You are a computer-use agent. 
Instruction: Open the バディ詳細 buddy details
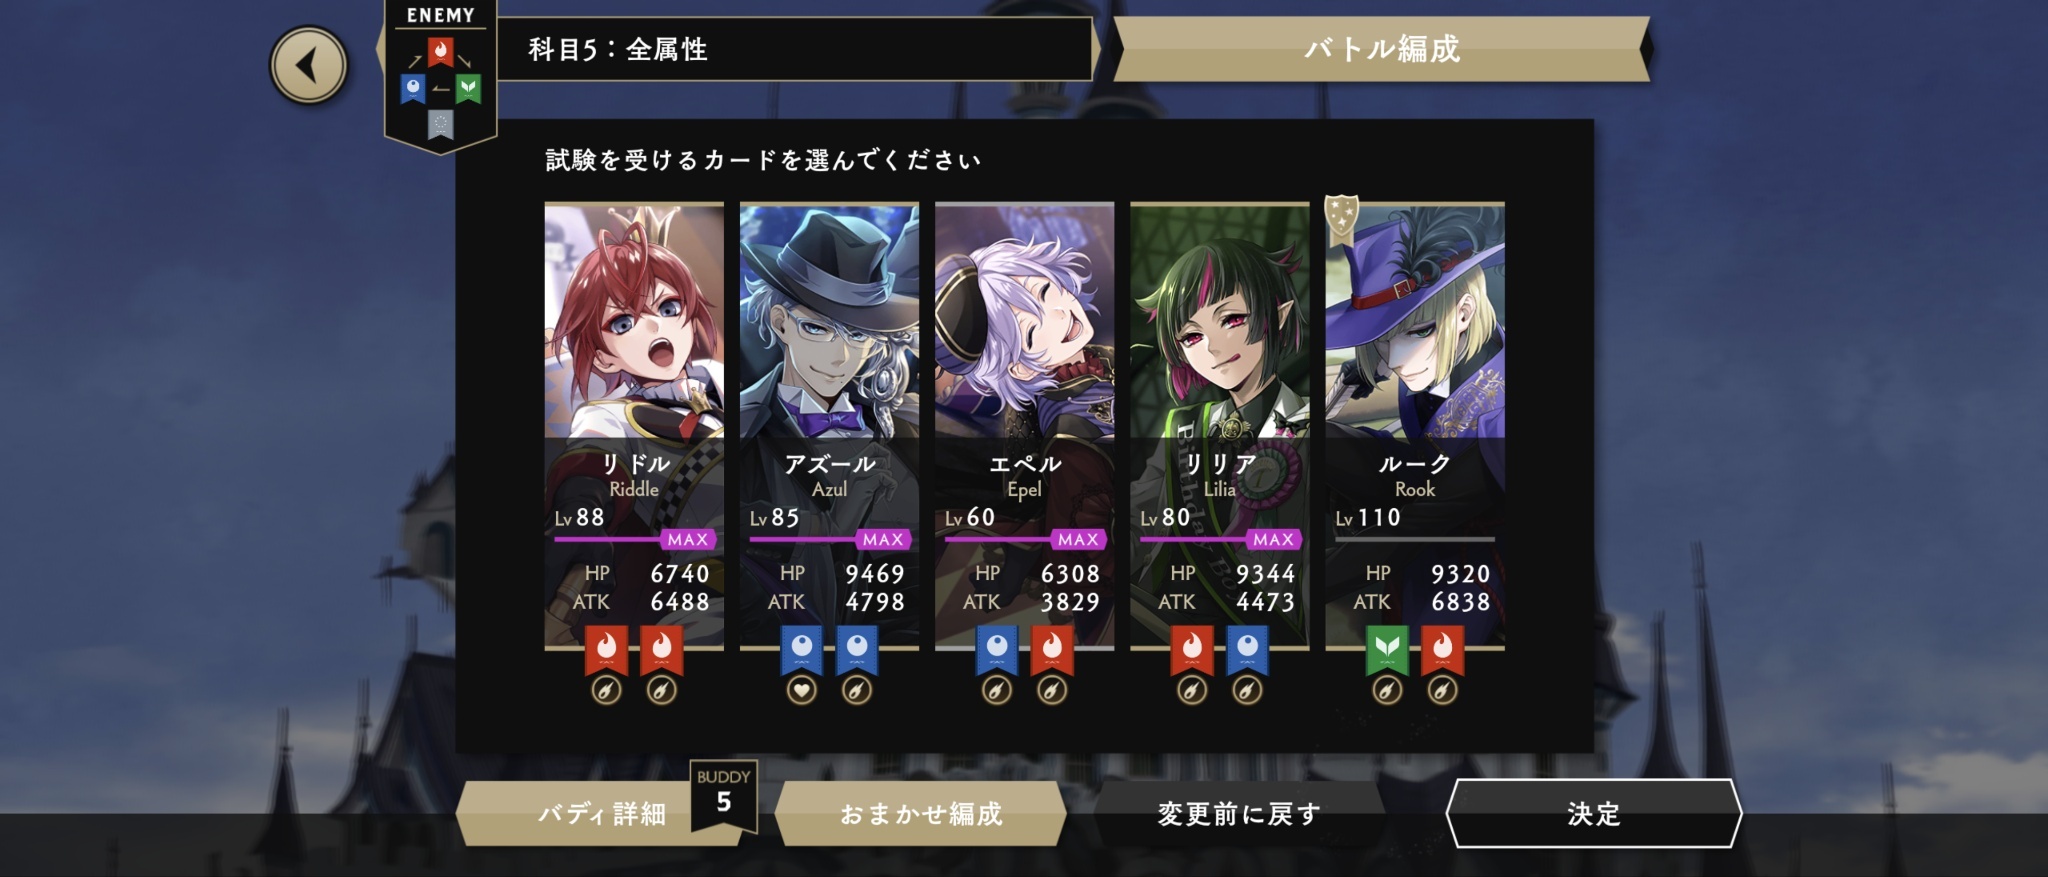pos(602,813)
